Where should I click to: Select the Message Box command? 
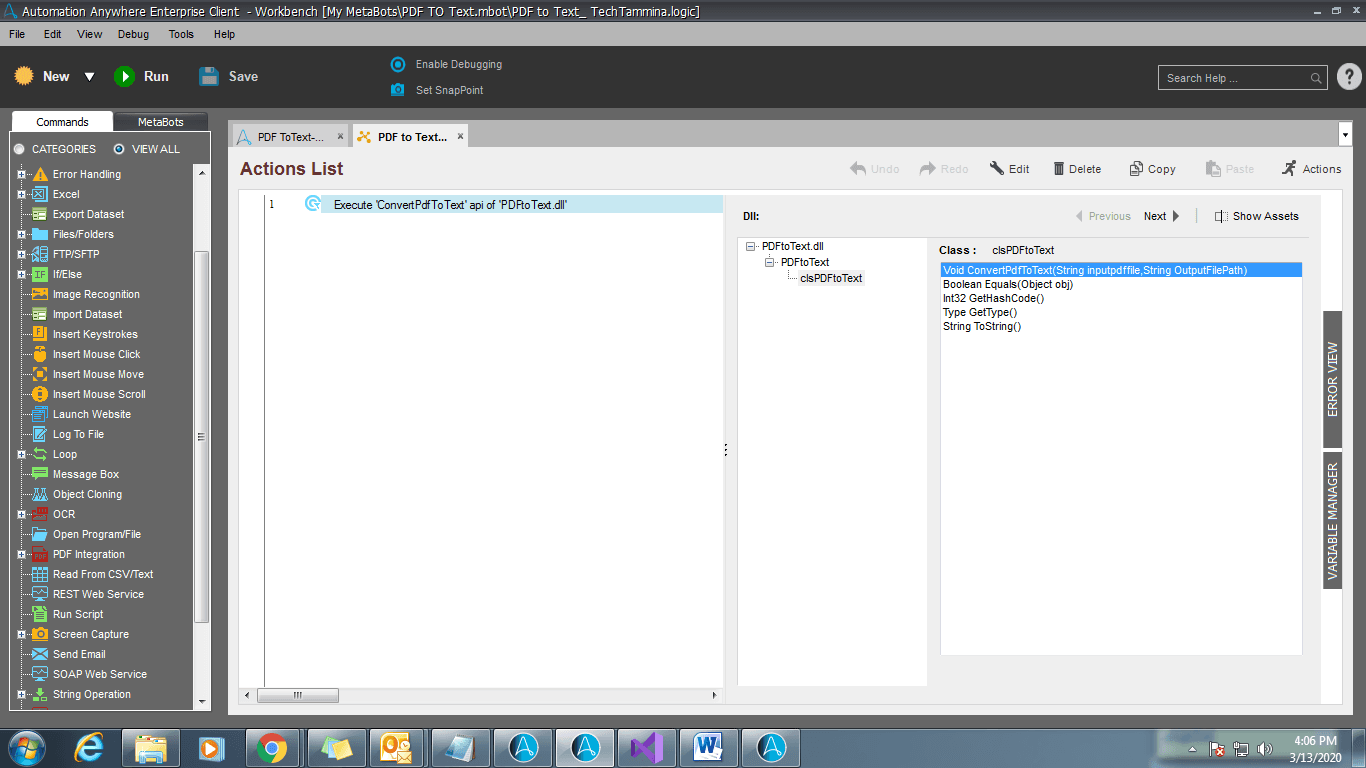85,474
